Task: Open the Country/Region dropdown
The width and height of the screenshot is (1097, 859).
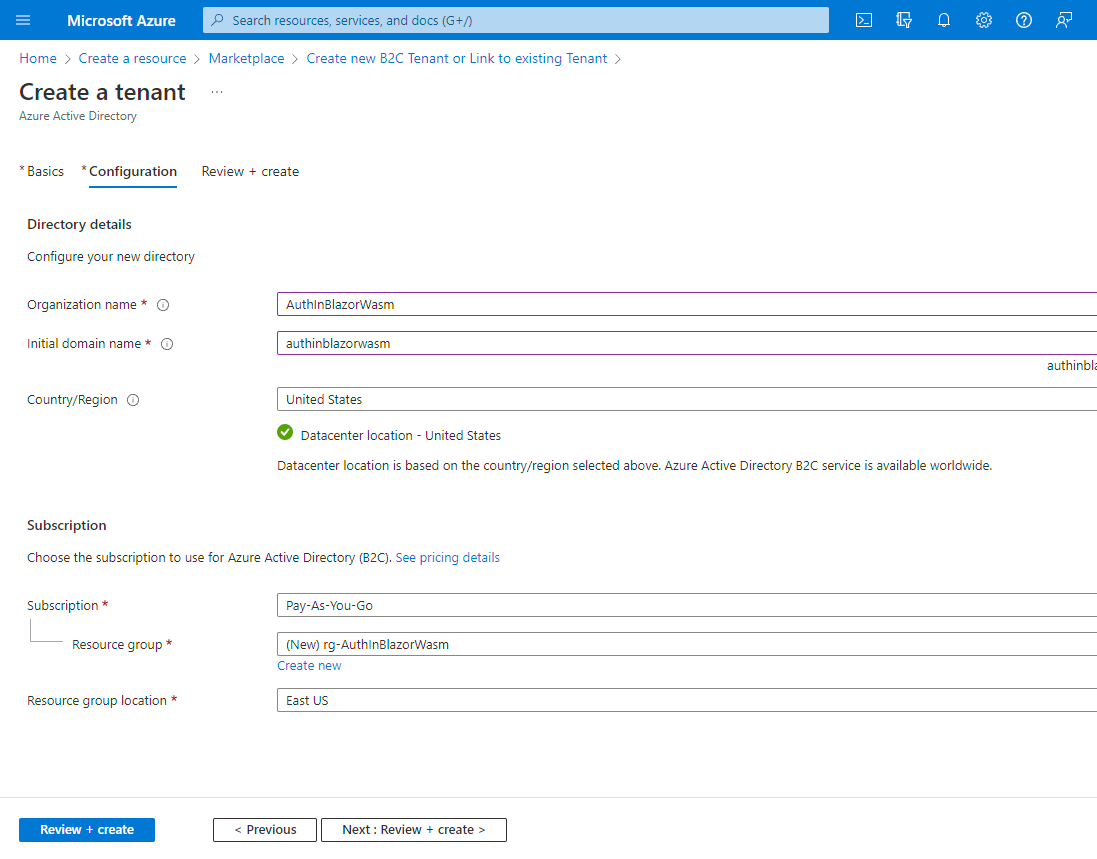Action: [687, 399]
